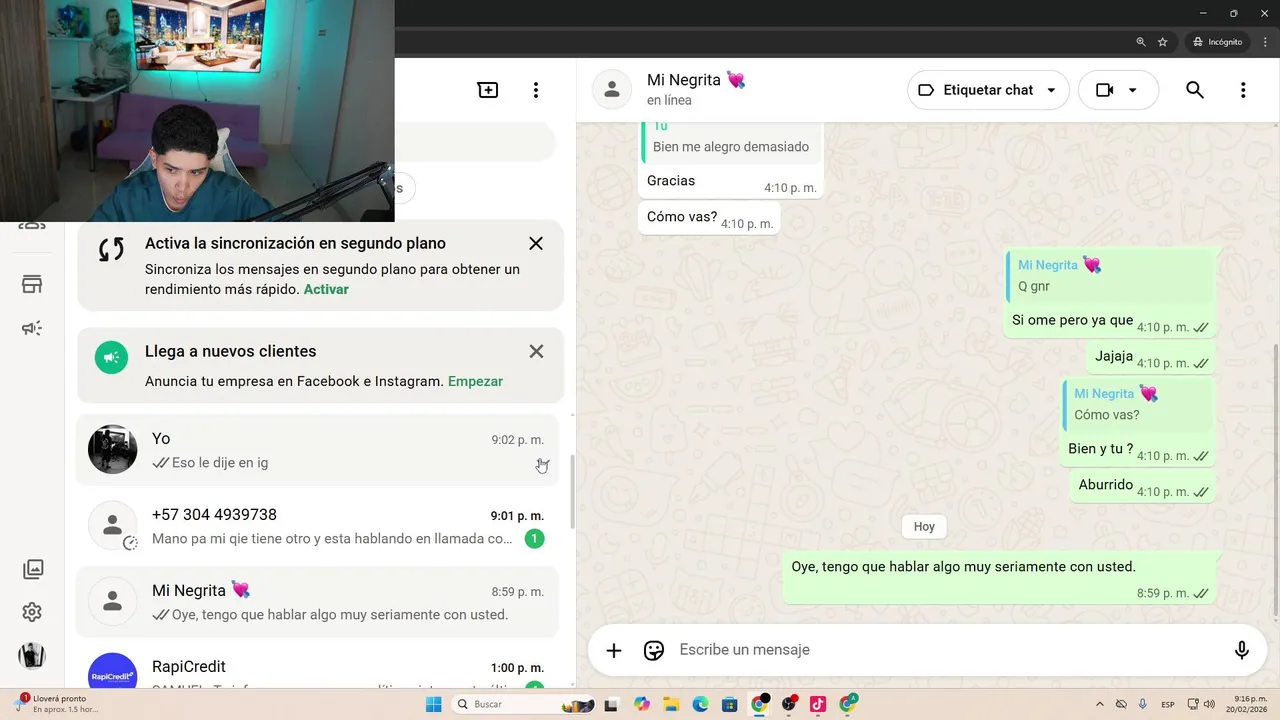Viewport: 1280px width, 720px height.
Task: Click the Oye, tengo que hablar message
Action: tap(1000, 578)
